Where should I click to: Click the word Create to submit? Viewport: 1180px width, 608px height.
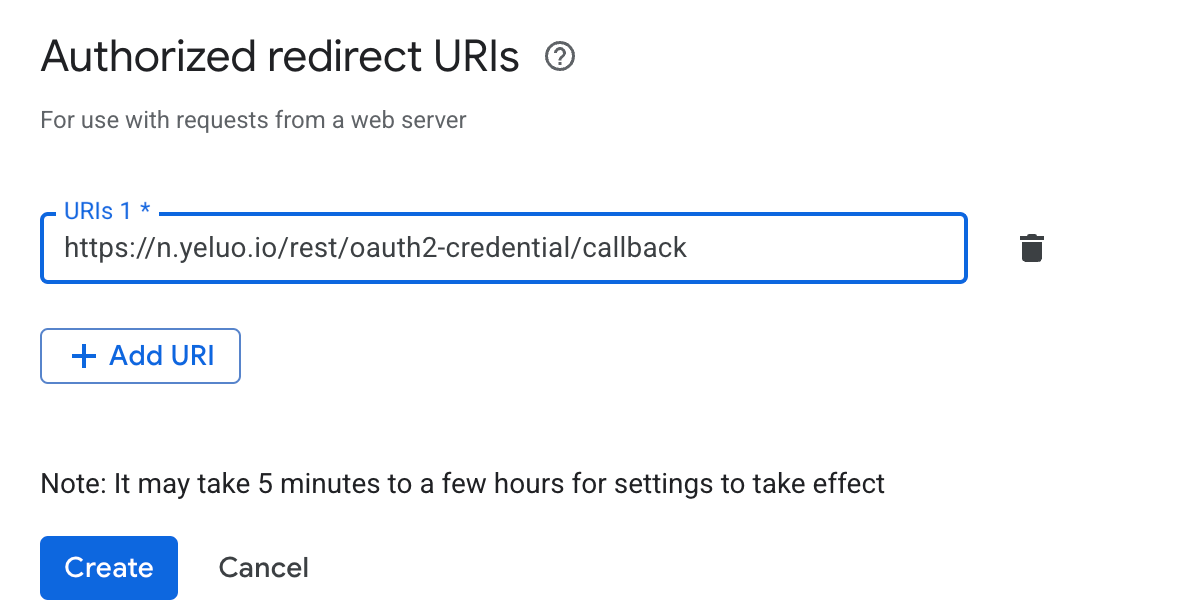(109, 568)
